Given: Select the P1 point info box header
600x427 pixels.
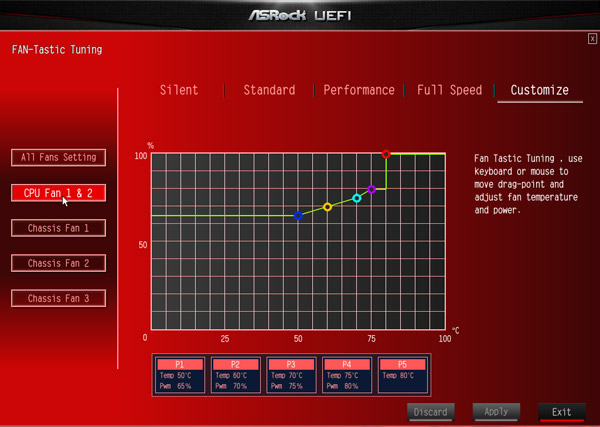Looking at the screenshot, I should [180, 364].
